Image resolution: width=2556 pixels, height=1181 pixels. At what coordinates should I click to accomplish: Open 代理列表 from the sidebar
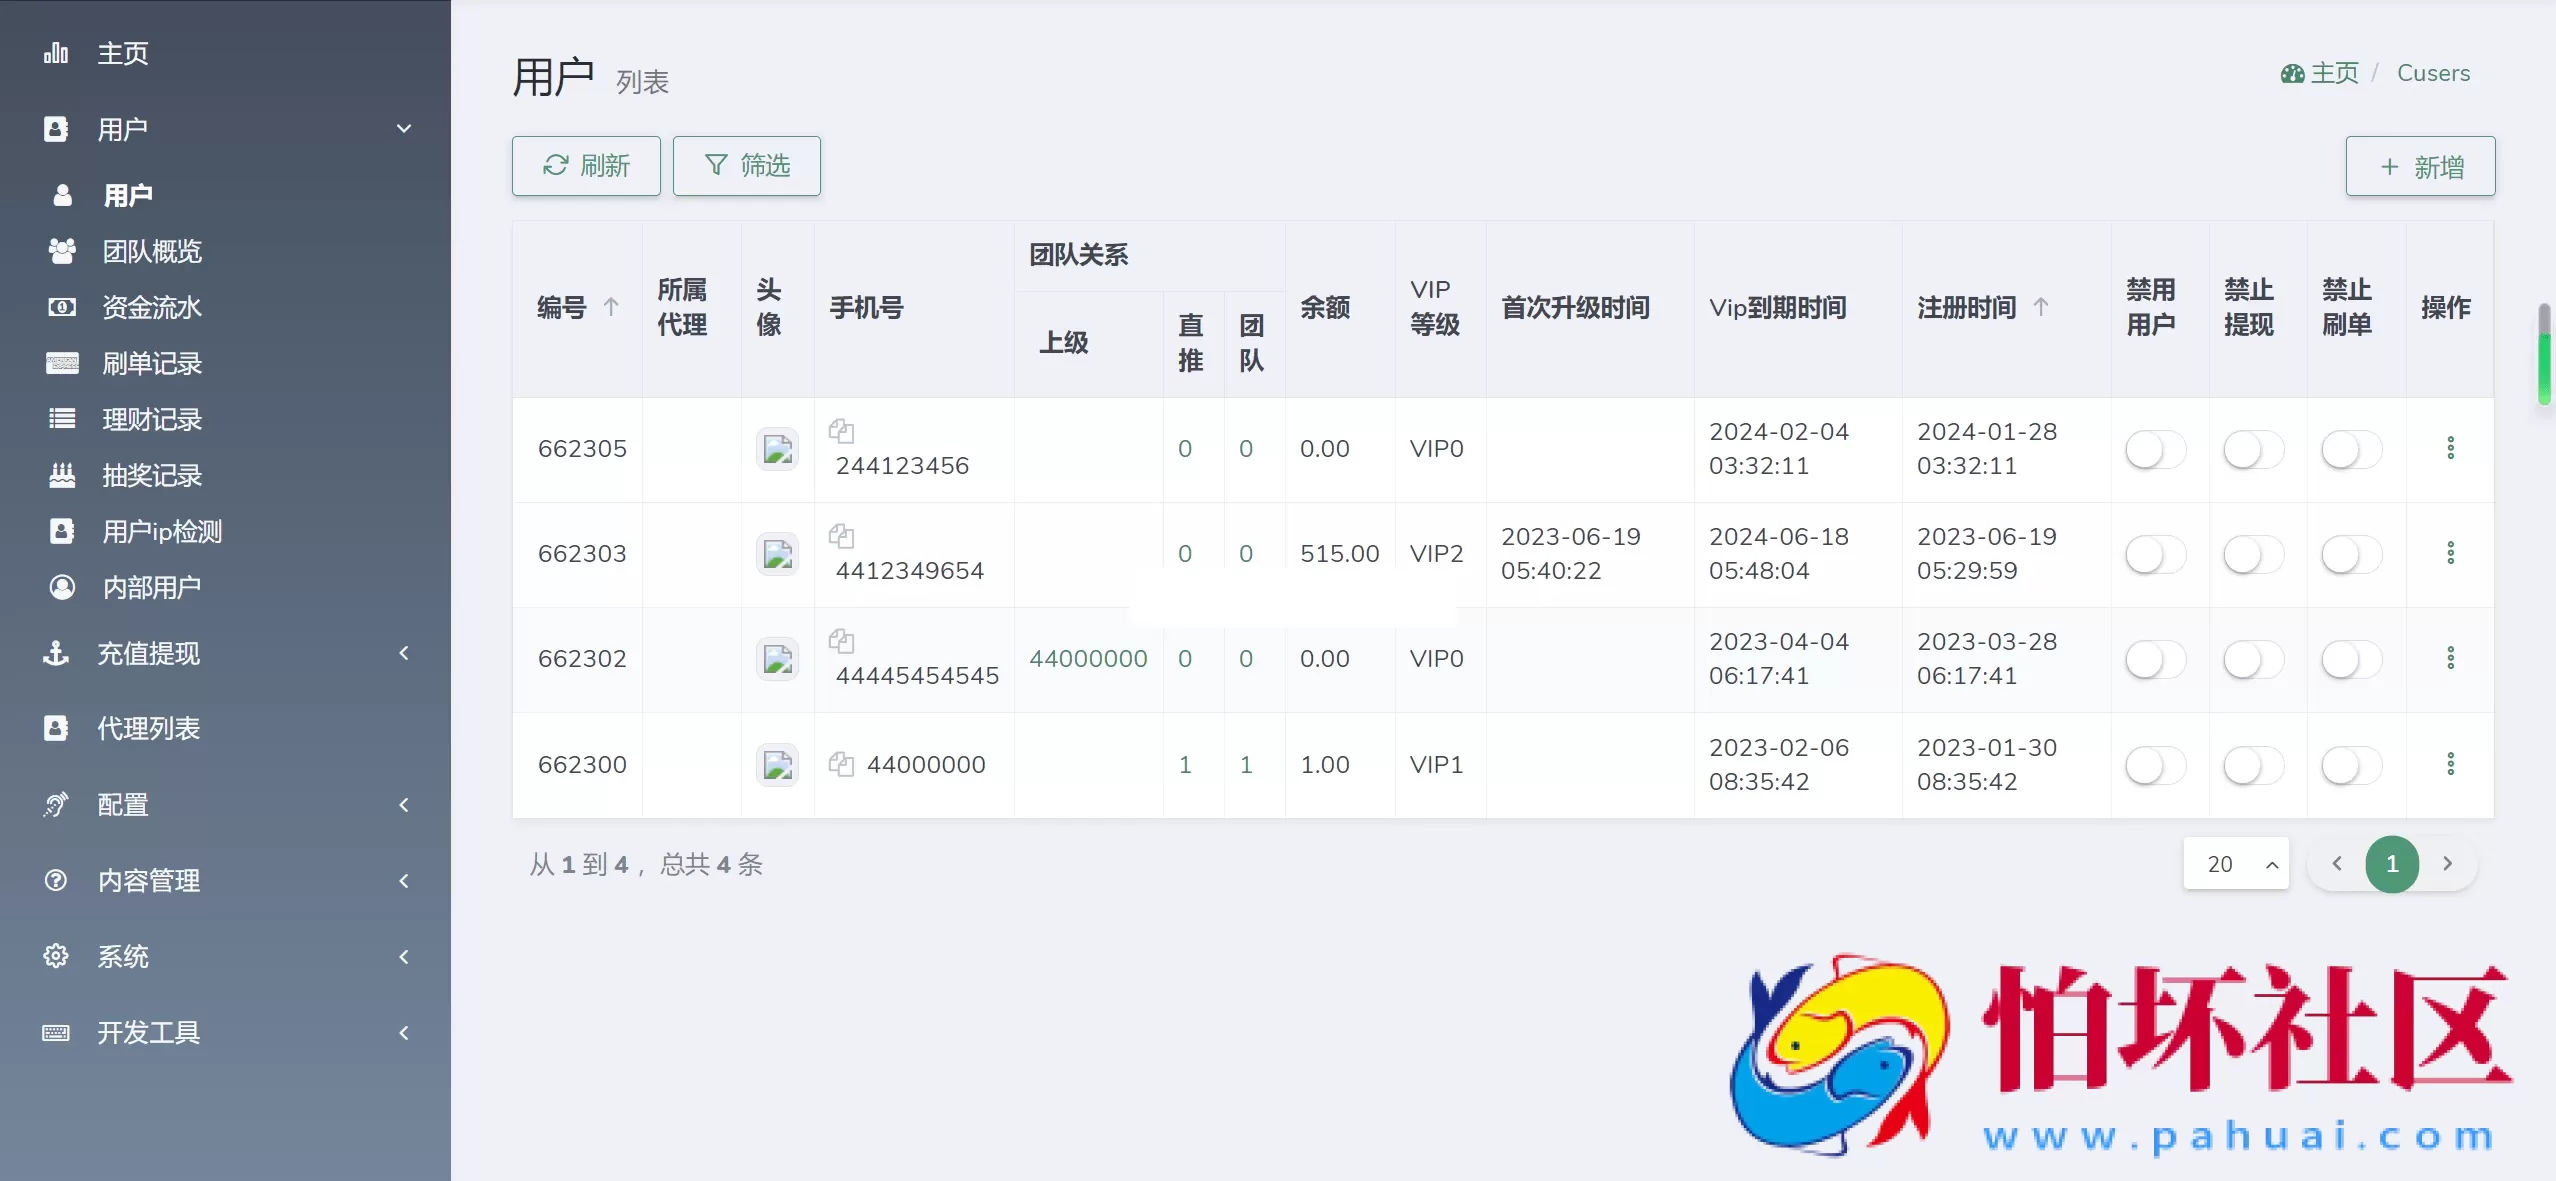pos(150,729)
